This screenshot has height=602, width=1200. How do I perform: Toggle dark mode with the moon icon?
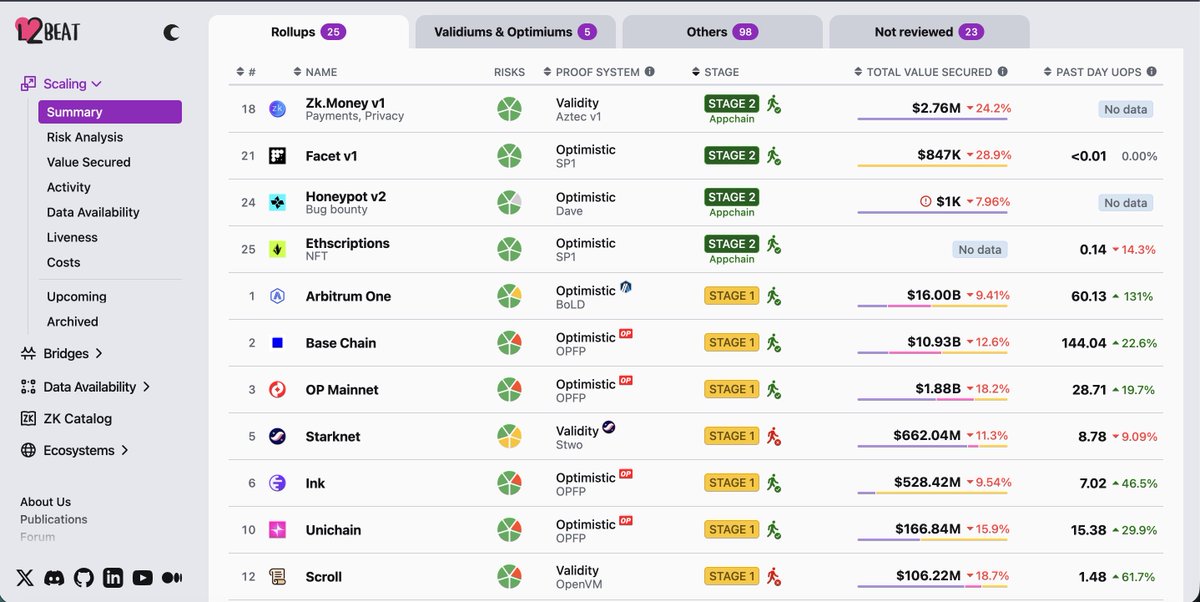pyautogui.click(x=170, y=31)
